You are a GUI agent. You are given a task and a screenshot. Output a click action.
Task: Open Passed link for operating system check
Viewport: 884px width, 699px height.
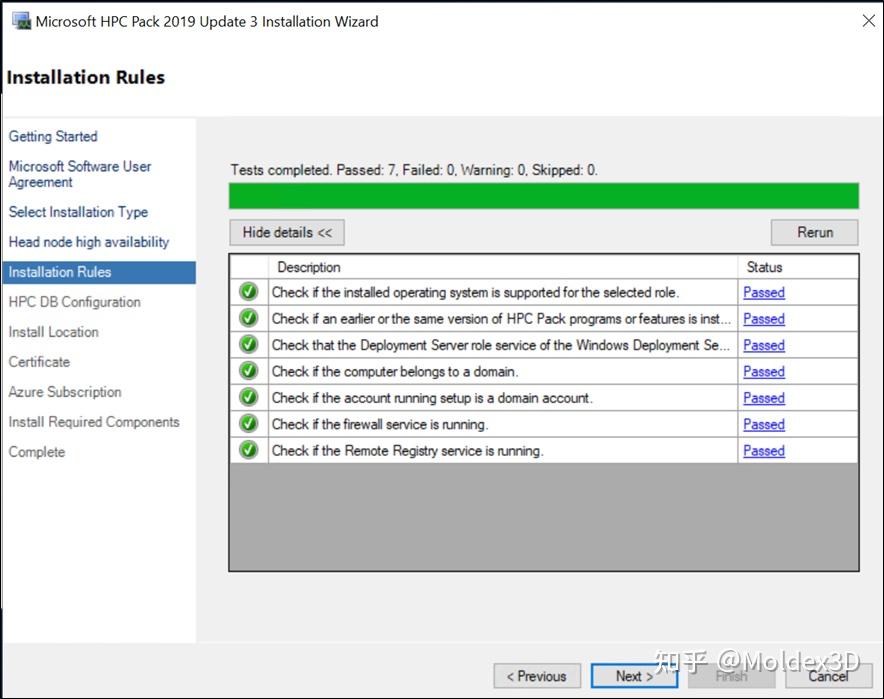[x=763, y=292]
